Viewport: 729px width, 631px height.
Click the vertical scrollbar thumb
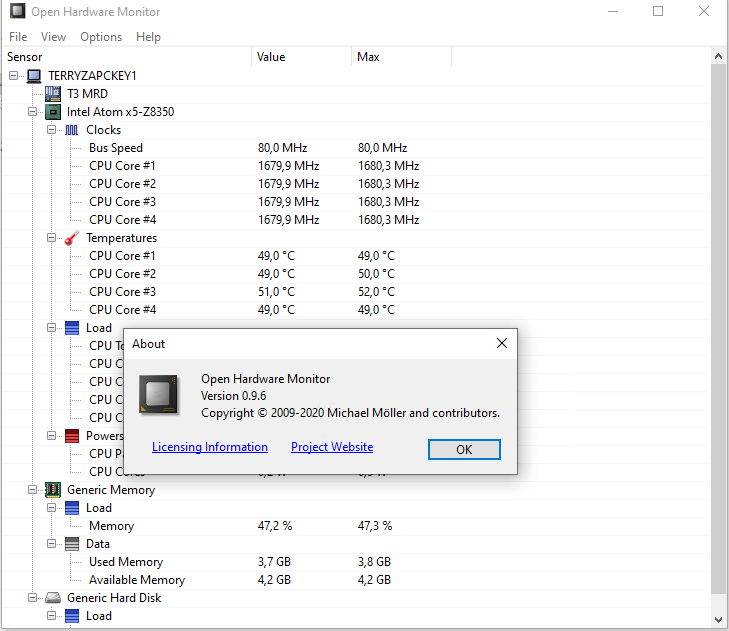pos(718,329)
